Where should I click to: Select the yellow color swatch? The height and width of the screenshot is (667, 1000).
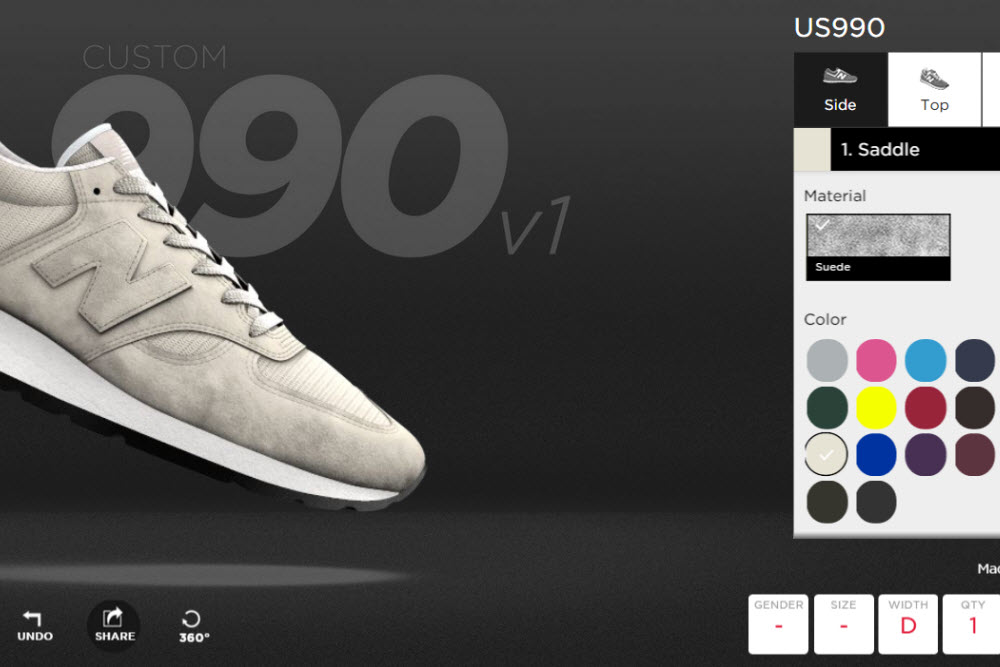pyautogui.click(x=876, y=407)
